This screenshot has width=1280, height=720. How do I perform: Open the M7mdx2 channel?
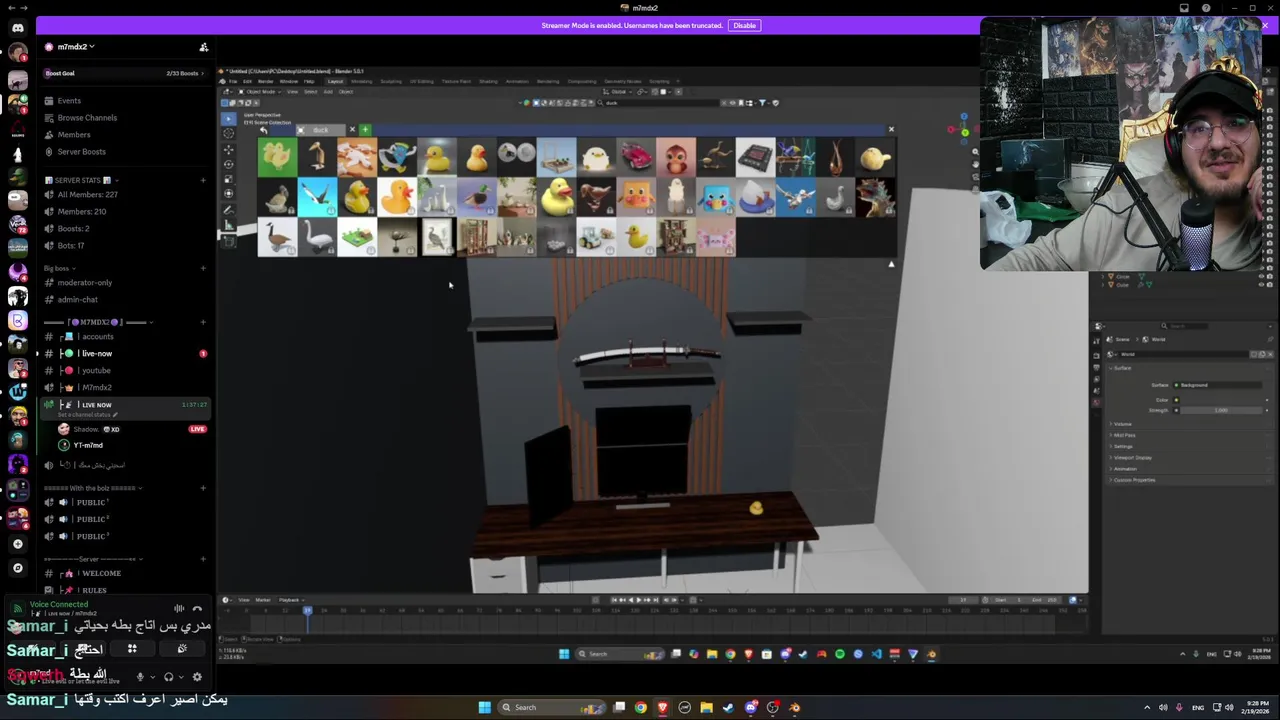(x=125, y=388)
